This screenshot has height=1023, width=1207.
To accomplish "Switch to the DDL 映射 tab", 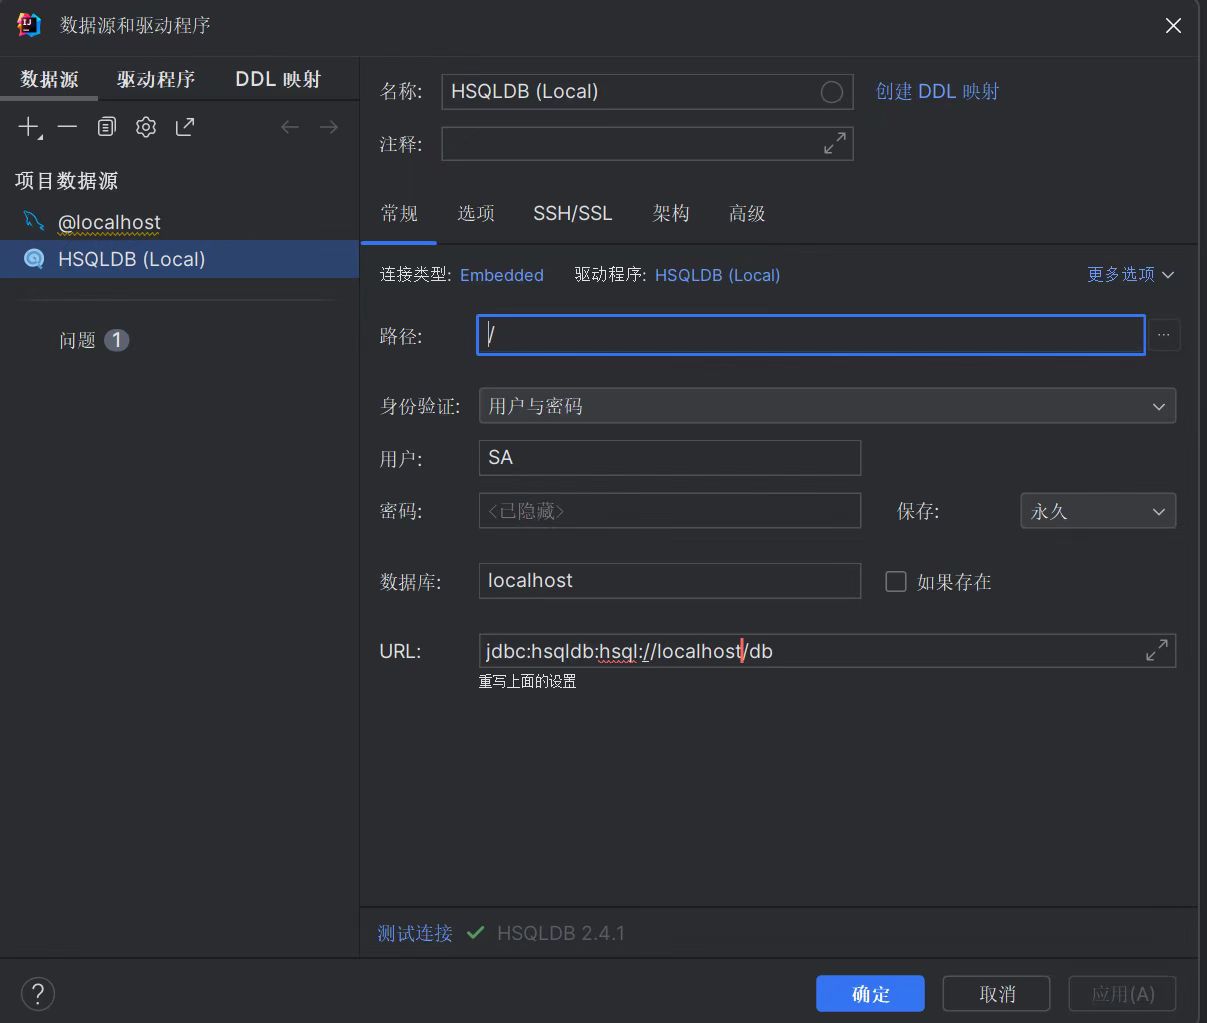I will 278,79.
